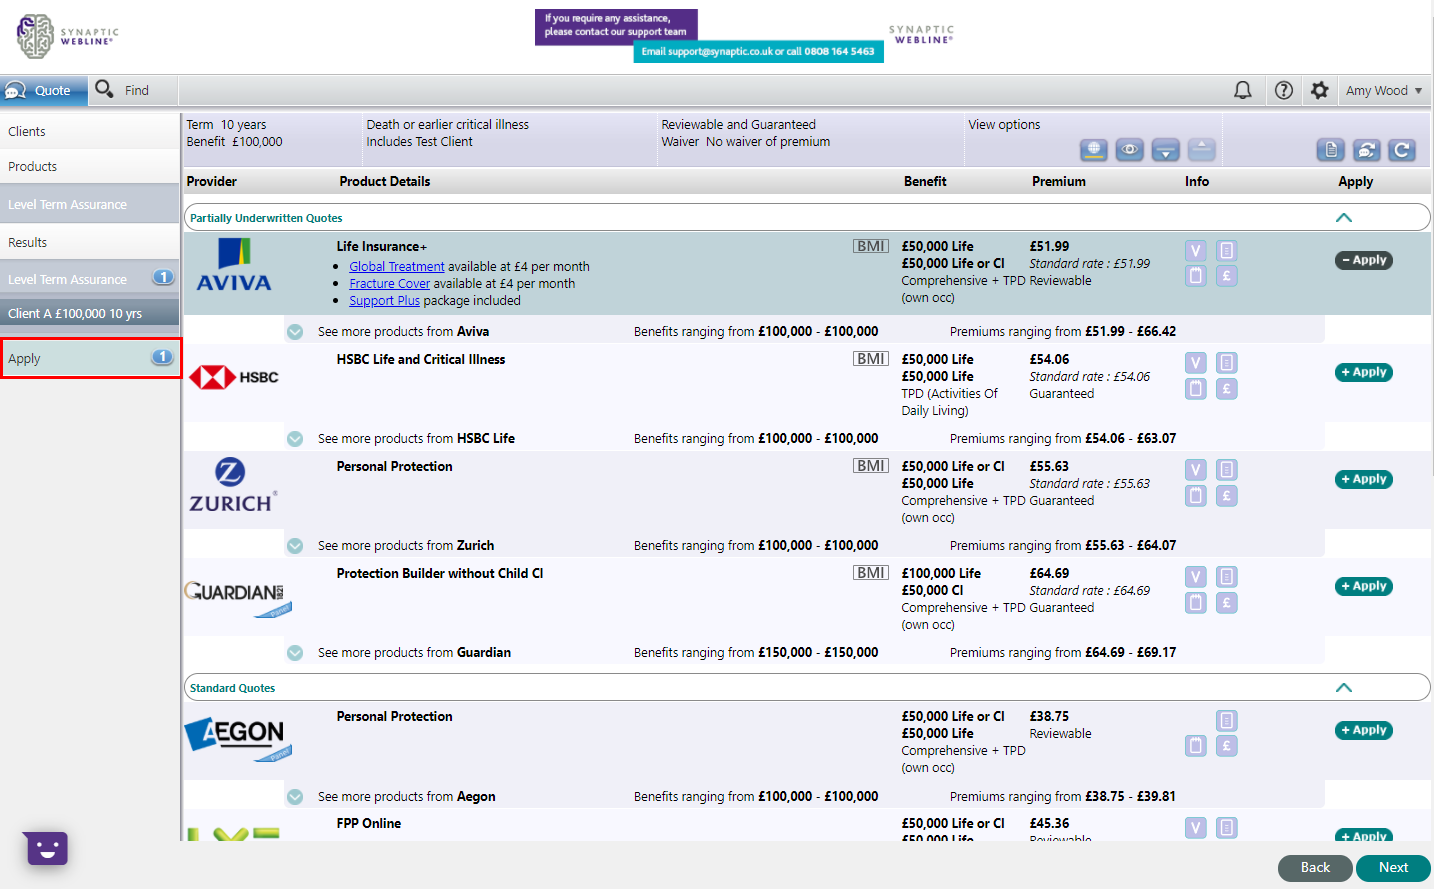
Task: Open the document info icon for Zurich
Action: pyautogui.click(x=1227, y=470)
